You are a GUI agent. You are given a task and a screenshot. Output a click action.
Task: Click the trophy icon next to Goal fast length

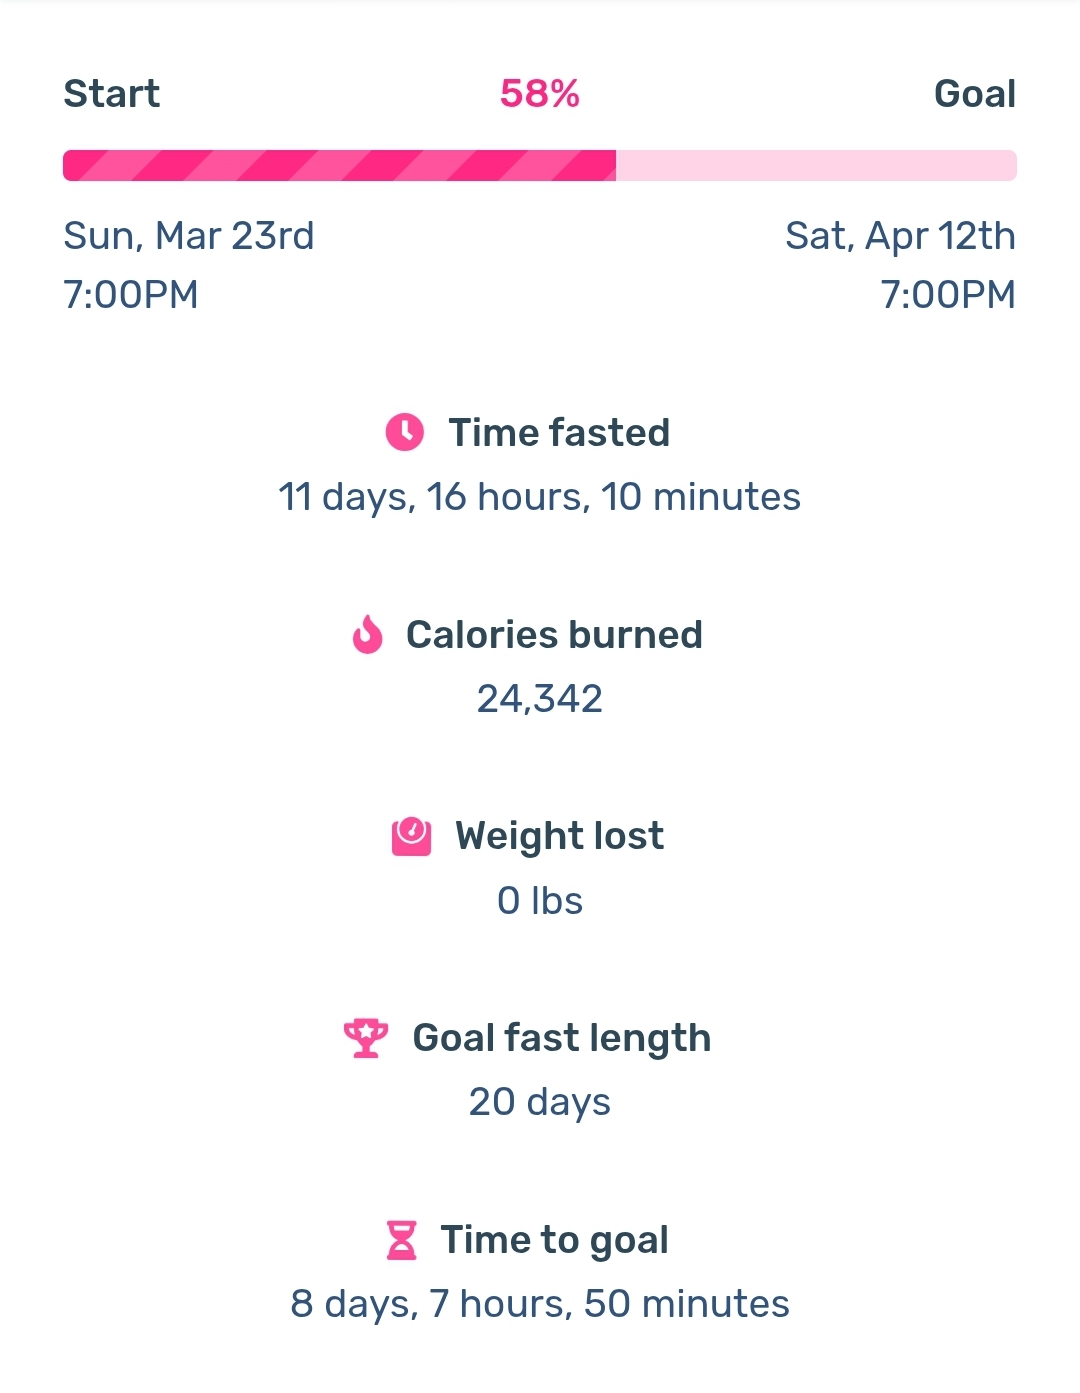pyautogui.click(x=366, y=1038)
